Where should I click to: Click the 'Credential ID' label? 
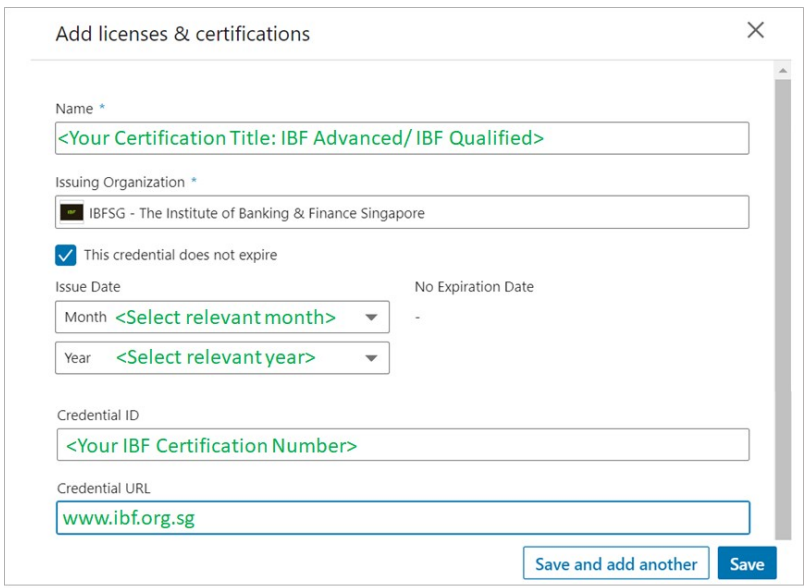coord(98,415)
